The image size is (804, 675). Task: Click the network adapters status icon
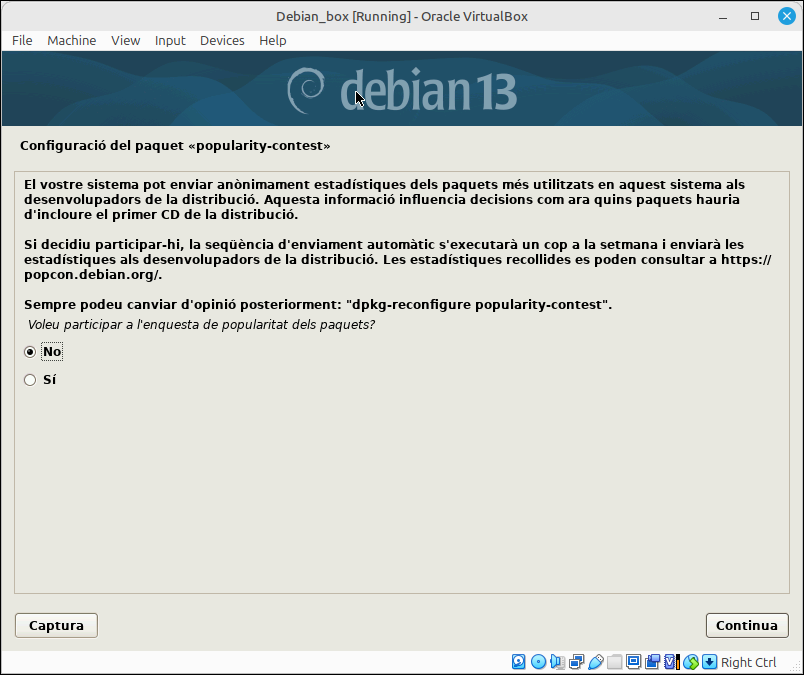[576, 662]
